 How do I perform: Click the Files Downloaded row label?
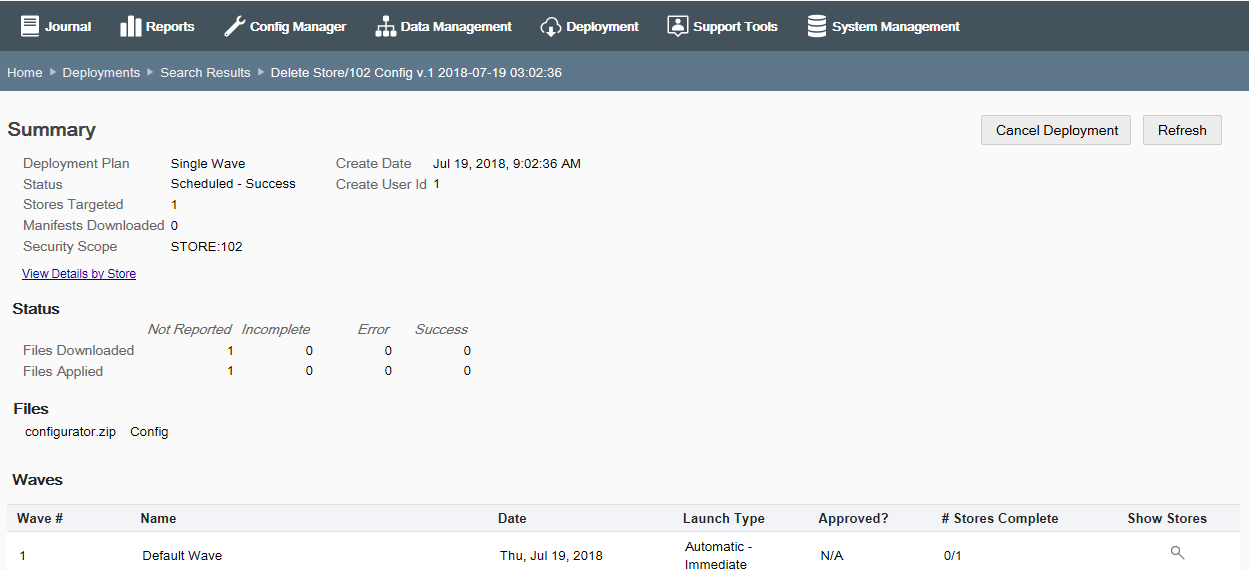coord(78,350)
